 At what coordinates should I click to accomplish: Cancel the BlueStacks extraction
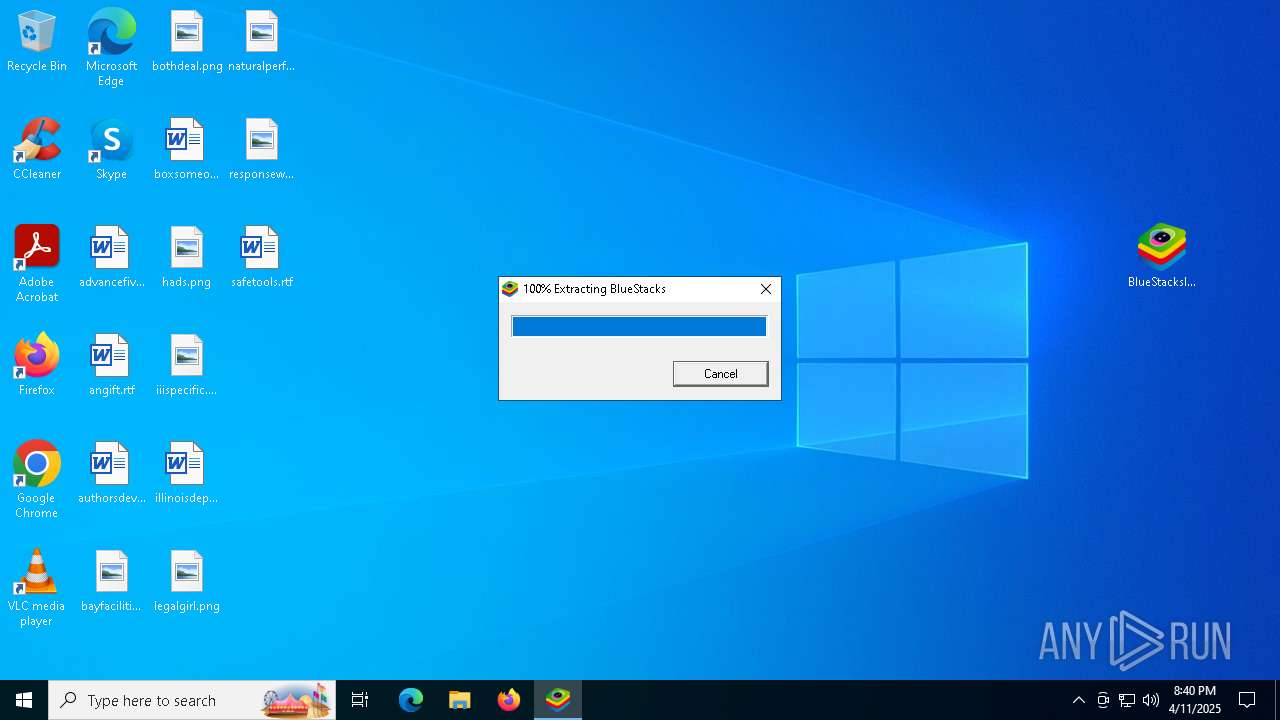coord(721,374)
